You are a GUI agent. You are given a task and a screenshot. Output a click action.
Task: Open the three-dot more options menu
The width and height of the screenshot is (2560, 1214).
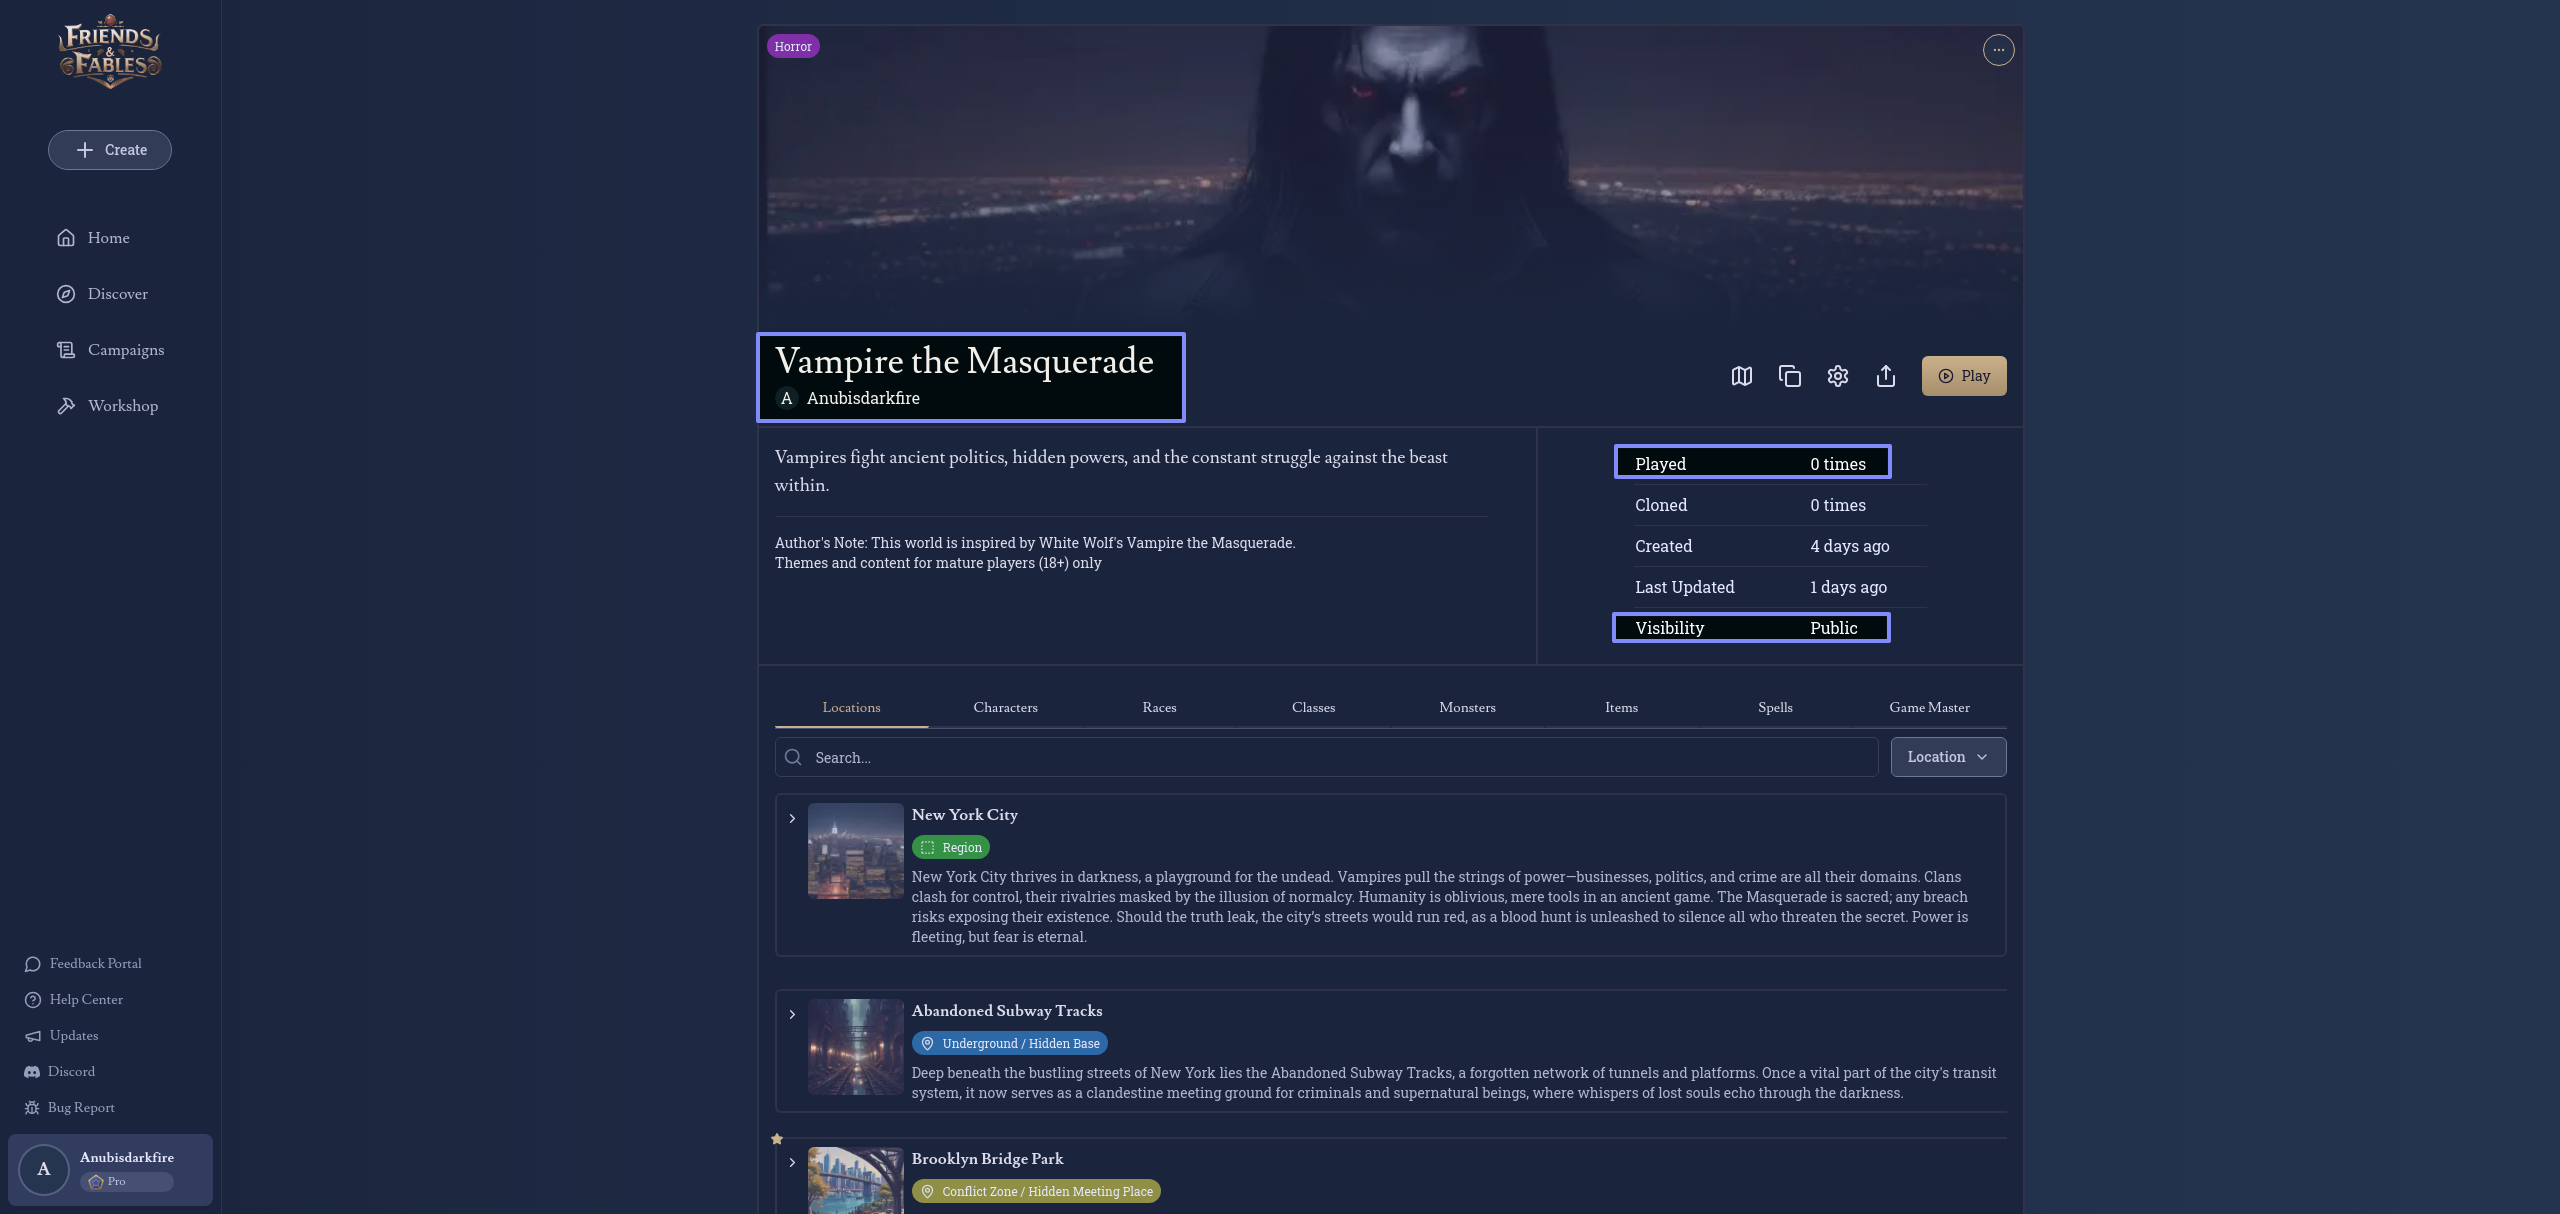(1997, 50)
